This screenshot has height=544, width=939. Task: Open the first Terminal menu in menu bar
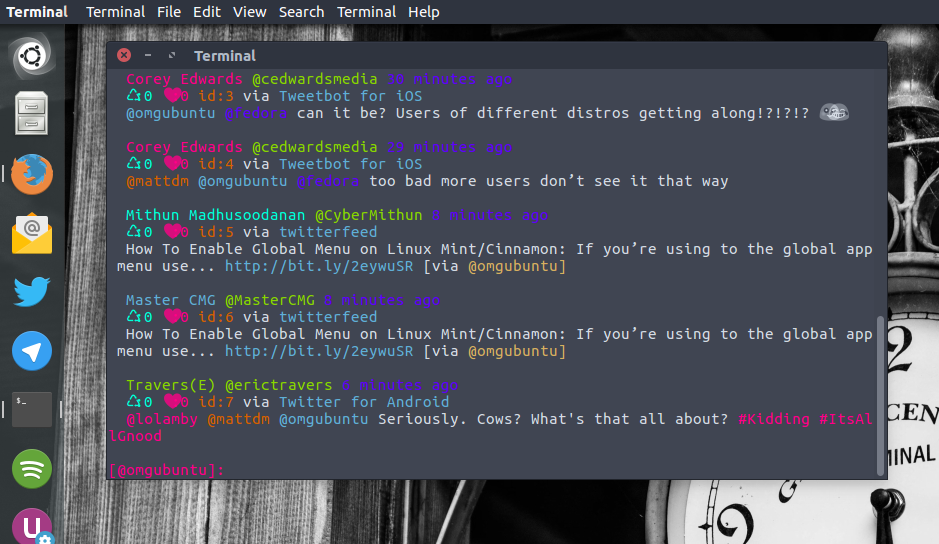115,12
